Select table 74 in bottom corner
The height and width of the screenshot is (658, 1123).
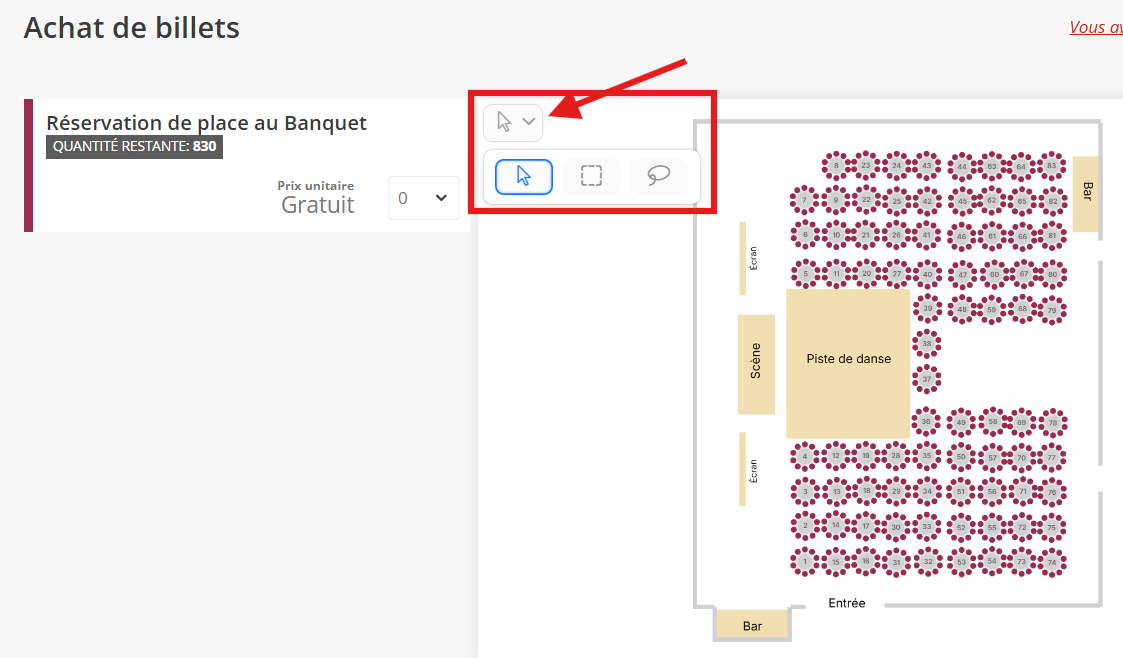[x=1052, y=562]
